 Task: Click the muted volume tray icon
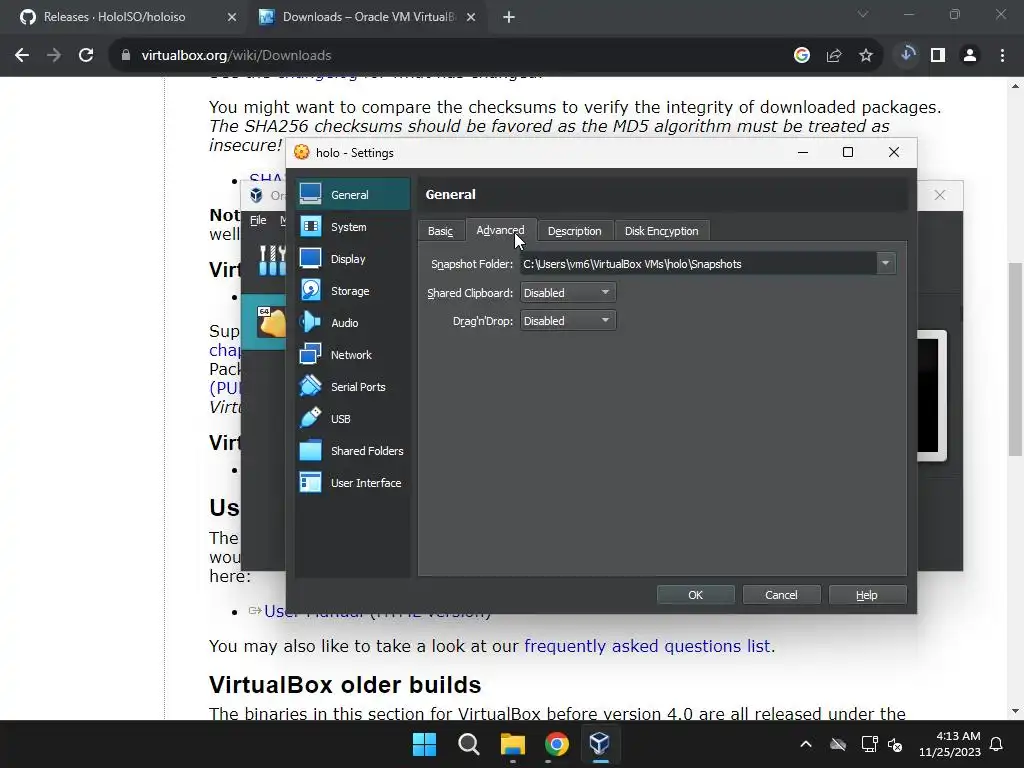[x=895, y=744]
